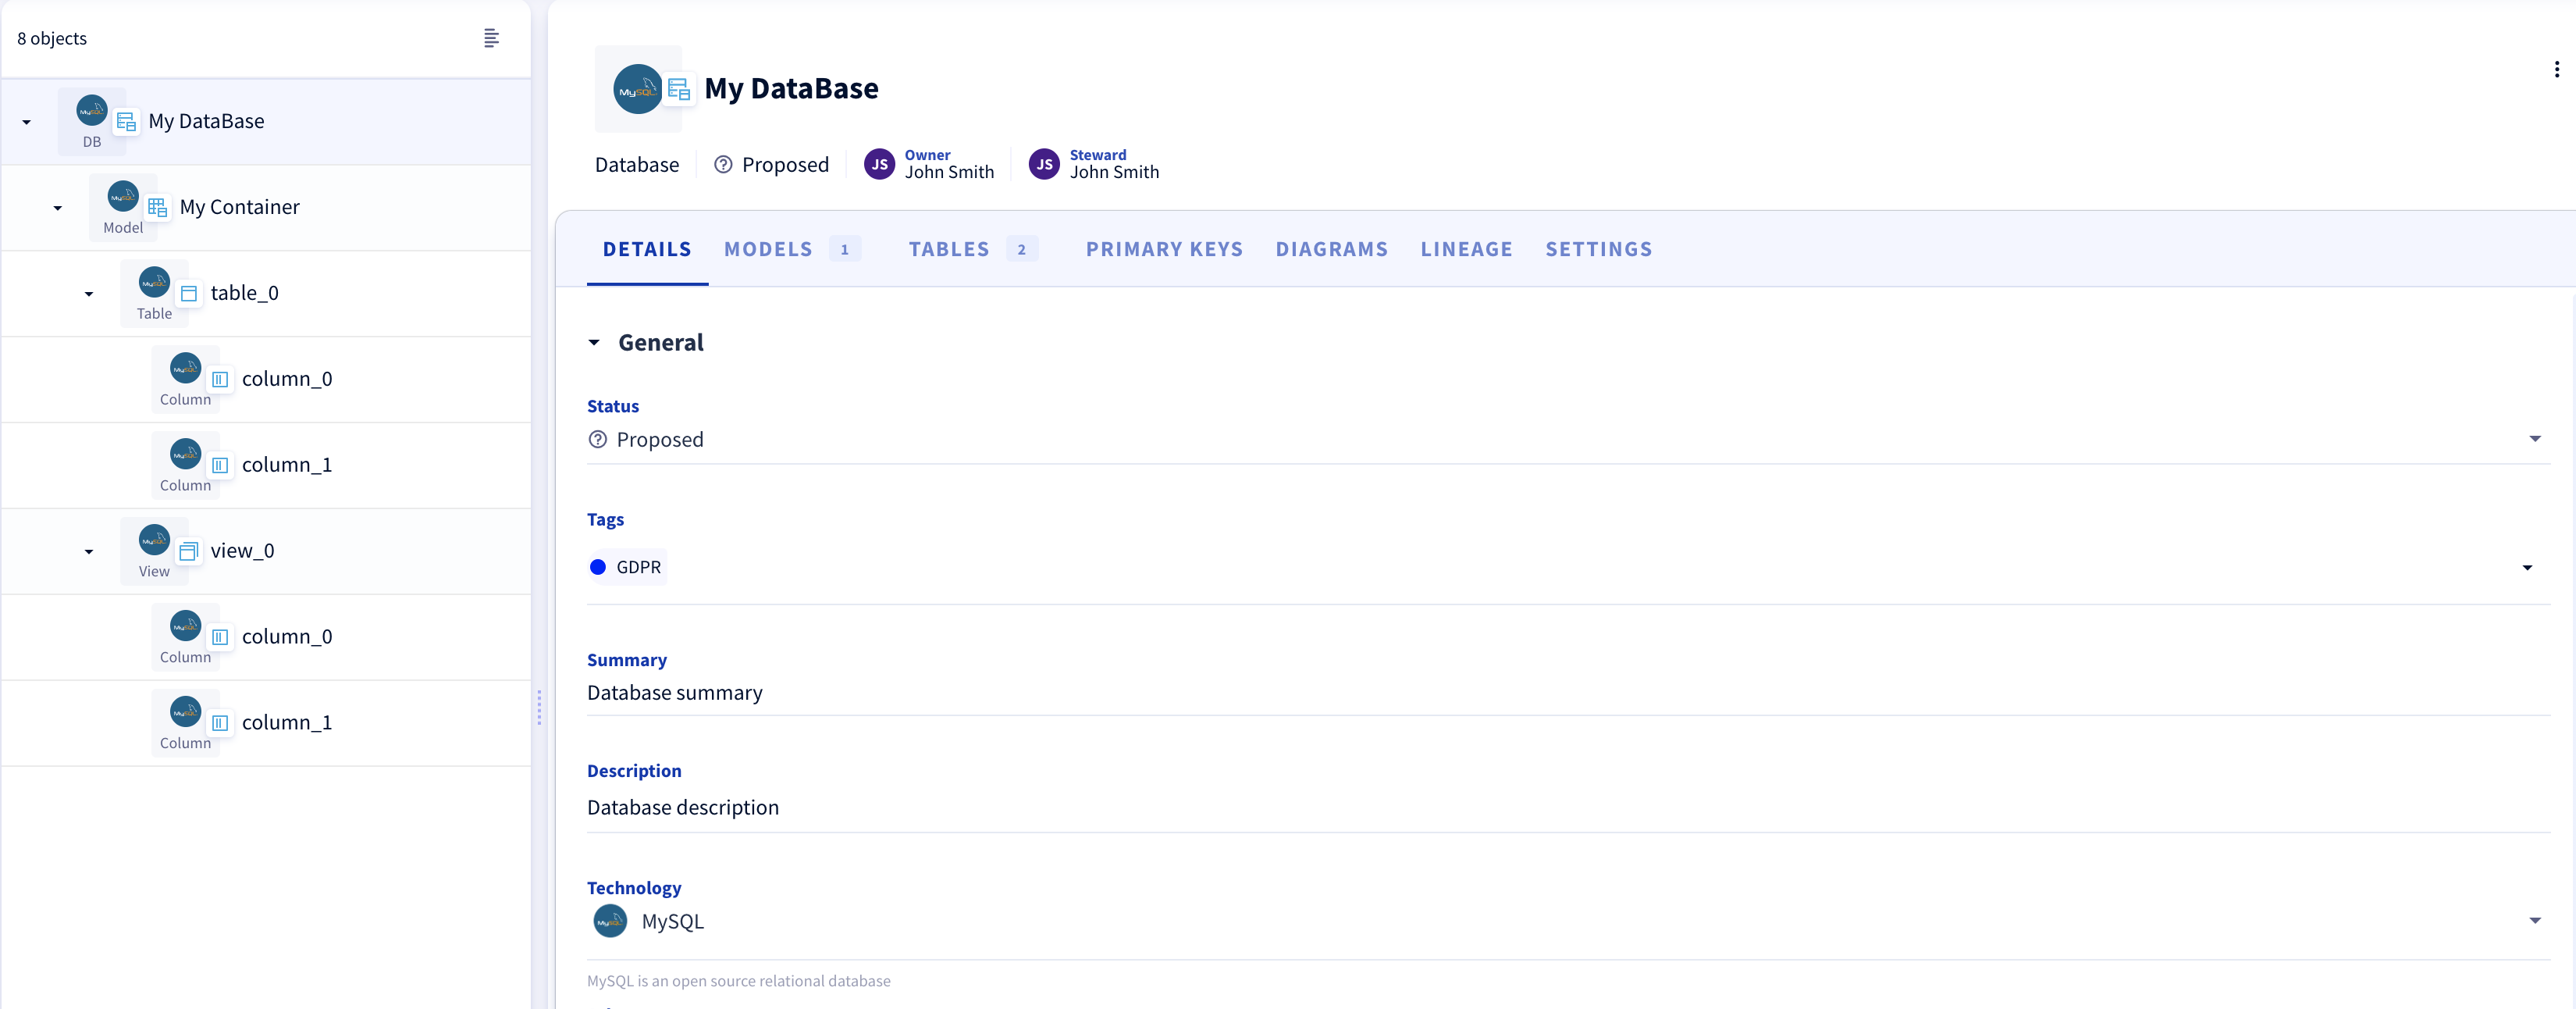Collapse the General section
Image resolution: width=2576 pixels, height=1009 pixels.
(x=594, y=342)
